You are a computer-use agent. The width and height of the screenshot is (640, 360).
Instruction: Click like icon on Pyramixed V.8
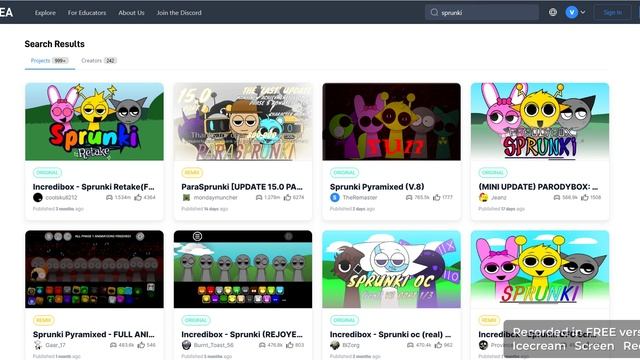[x=437, y=198]
